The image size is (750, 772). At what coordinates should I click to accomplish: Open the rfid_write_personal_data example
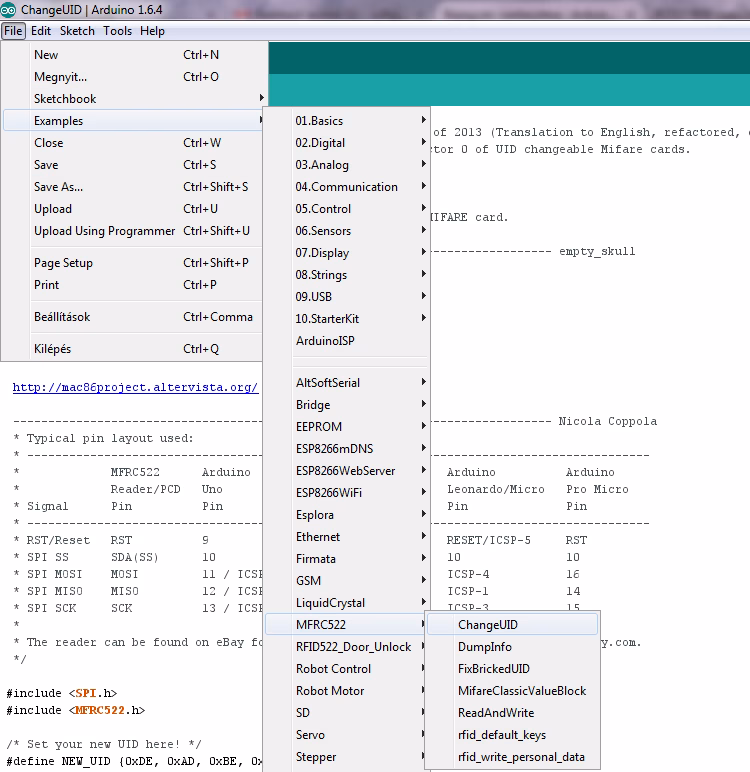coord(521,757)
